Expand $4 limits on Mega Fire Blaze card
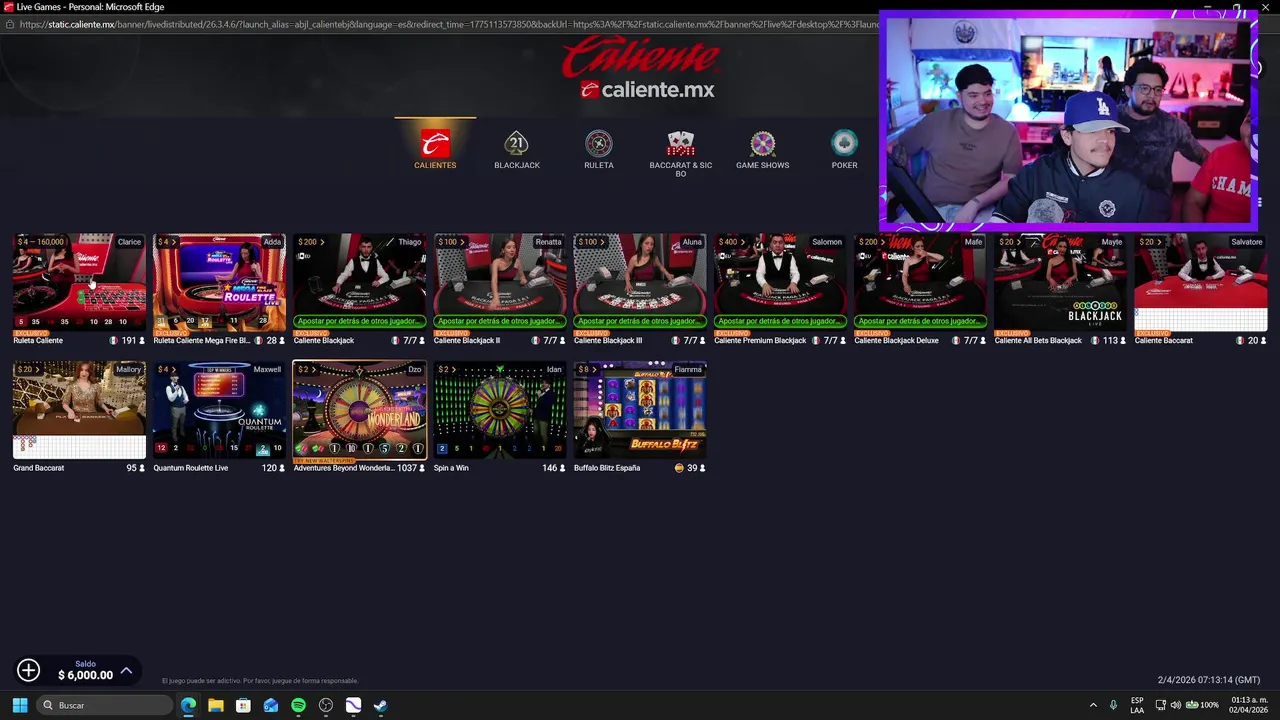Screen dimensions: 1280x720 (x=167, y=242)
